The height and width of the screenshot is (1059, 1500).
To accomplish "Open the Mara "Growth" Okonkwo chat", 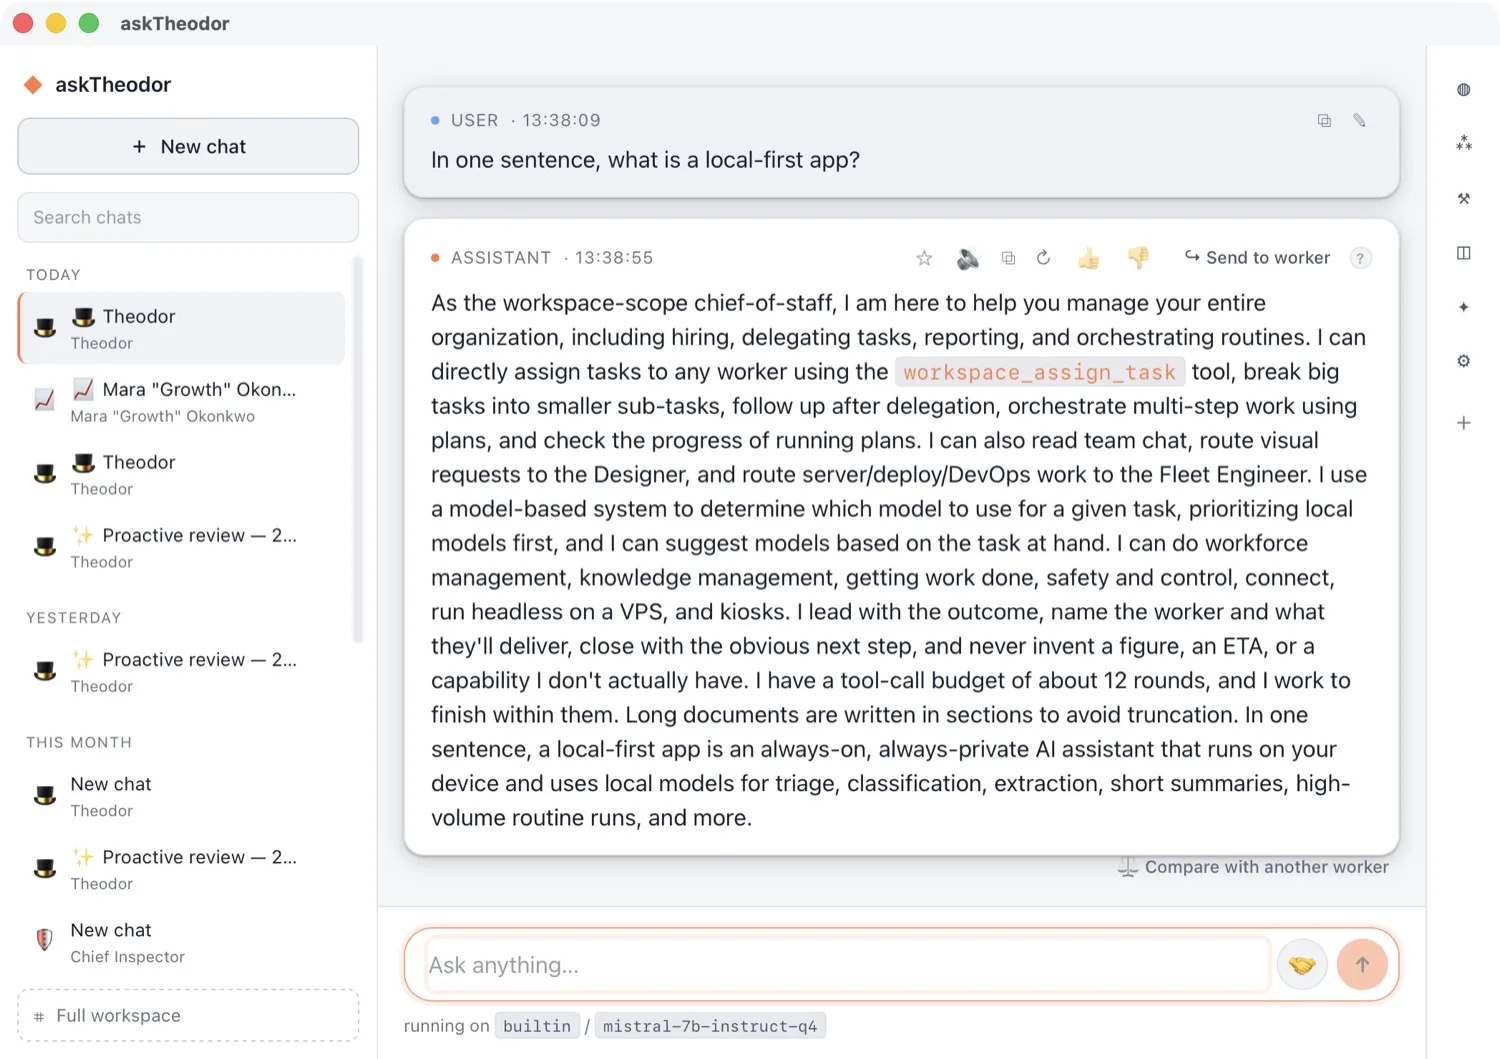I will (182, 402).
